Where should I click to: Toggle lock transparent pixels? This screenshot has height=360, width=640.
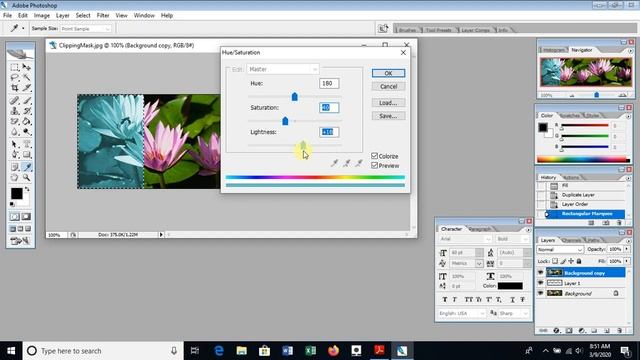click(555, 261)
